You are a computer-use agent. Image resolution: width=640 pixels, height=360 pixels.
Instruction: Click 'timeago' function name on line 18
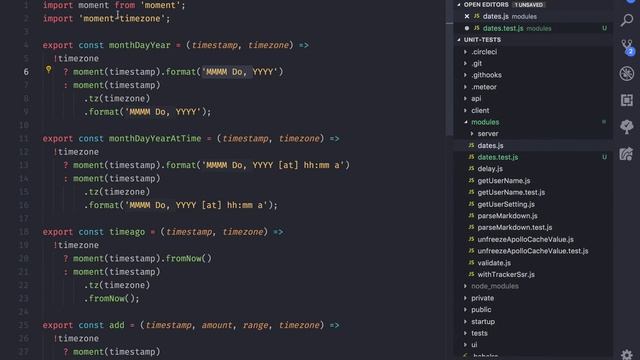click(127, 232)
